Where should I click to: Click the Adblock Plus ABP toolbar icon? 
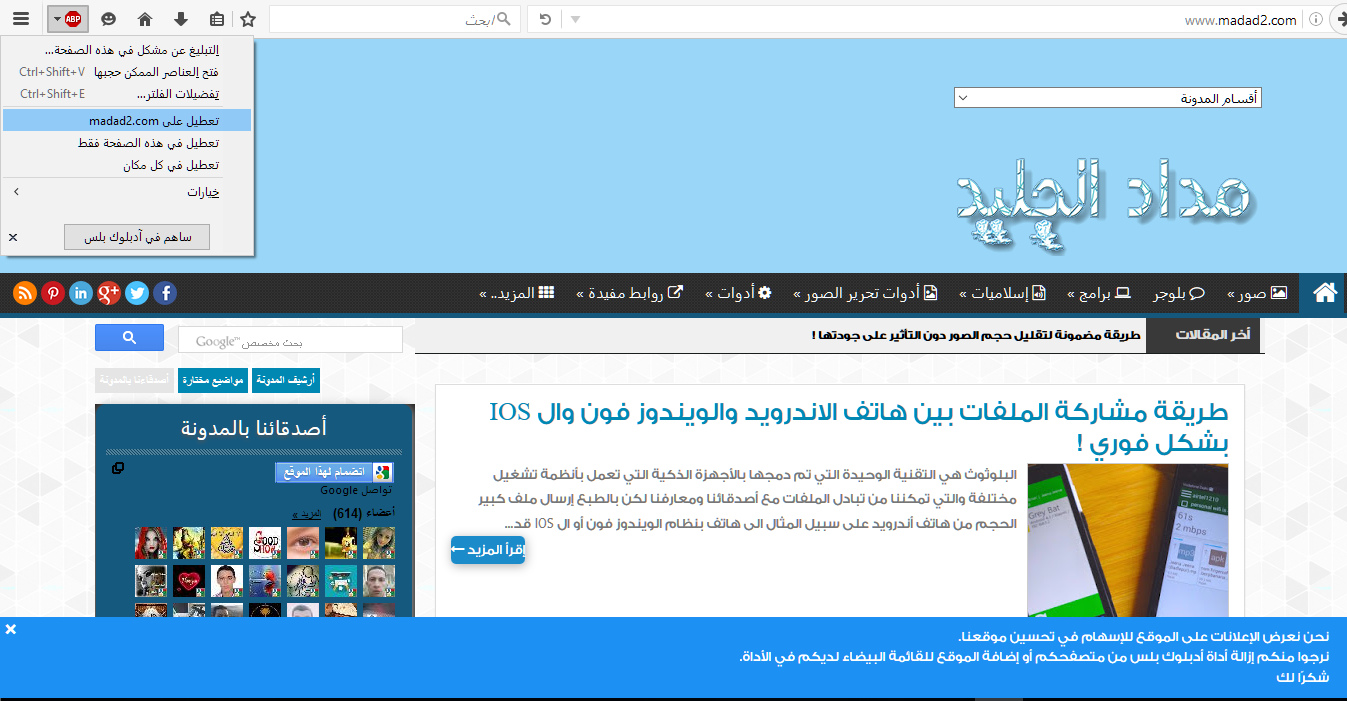(x=73, y=19)
